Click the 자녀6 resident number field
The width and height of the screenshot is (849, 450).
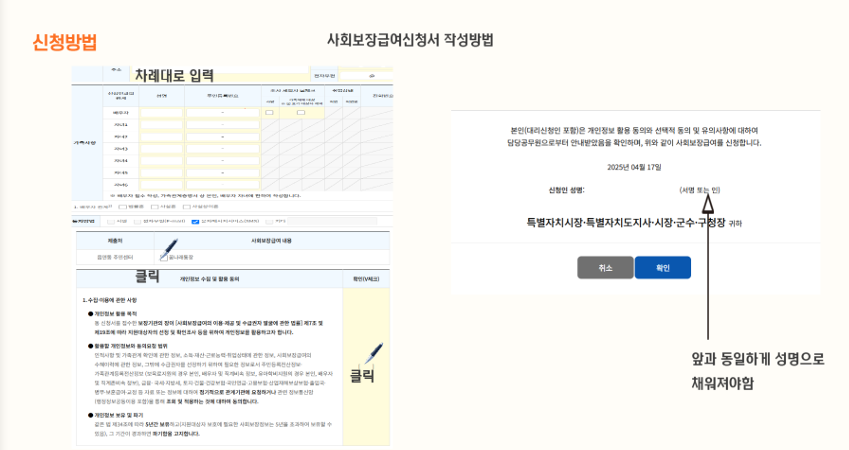(x=223, y=185)
